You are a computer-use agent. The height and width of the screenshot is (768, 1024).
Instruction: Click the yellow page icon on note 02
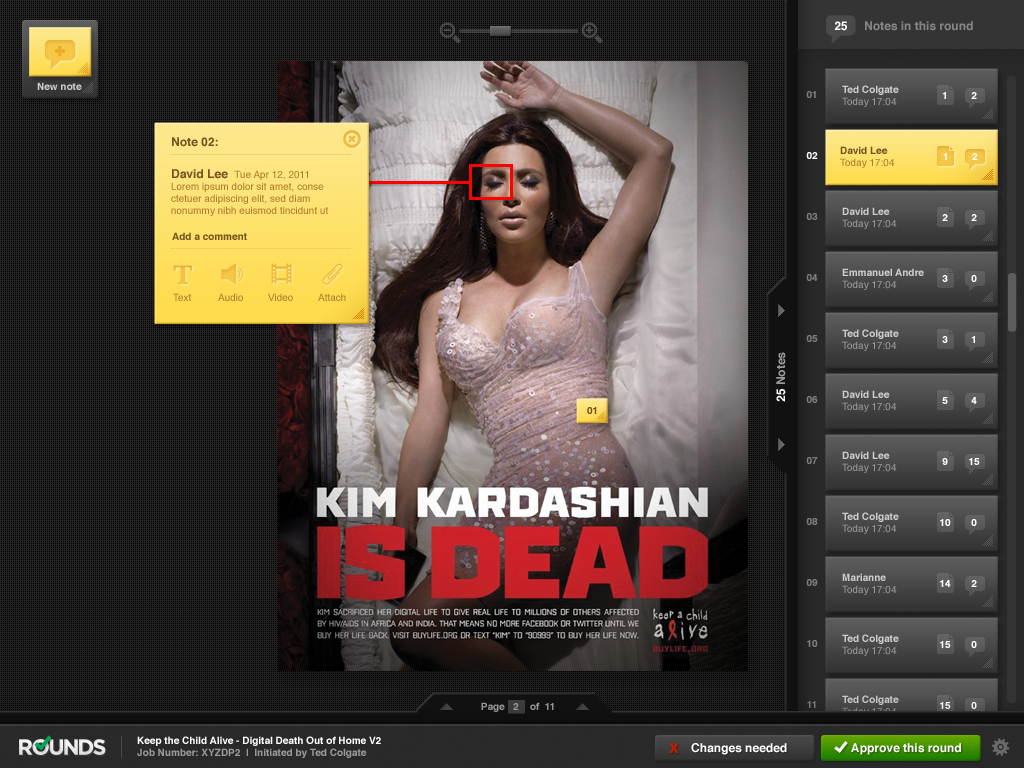945,157
